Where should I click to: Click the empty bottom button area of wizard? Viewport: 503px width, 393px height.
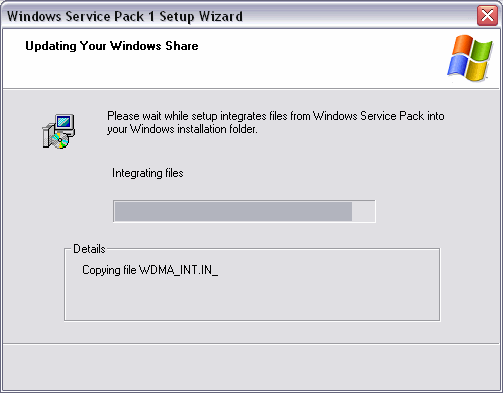pos(251,367)
